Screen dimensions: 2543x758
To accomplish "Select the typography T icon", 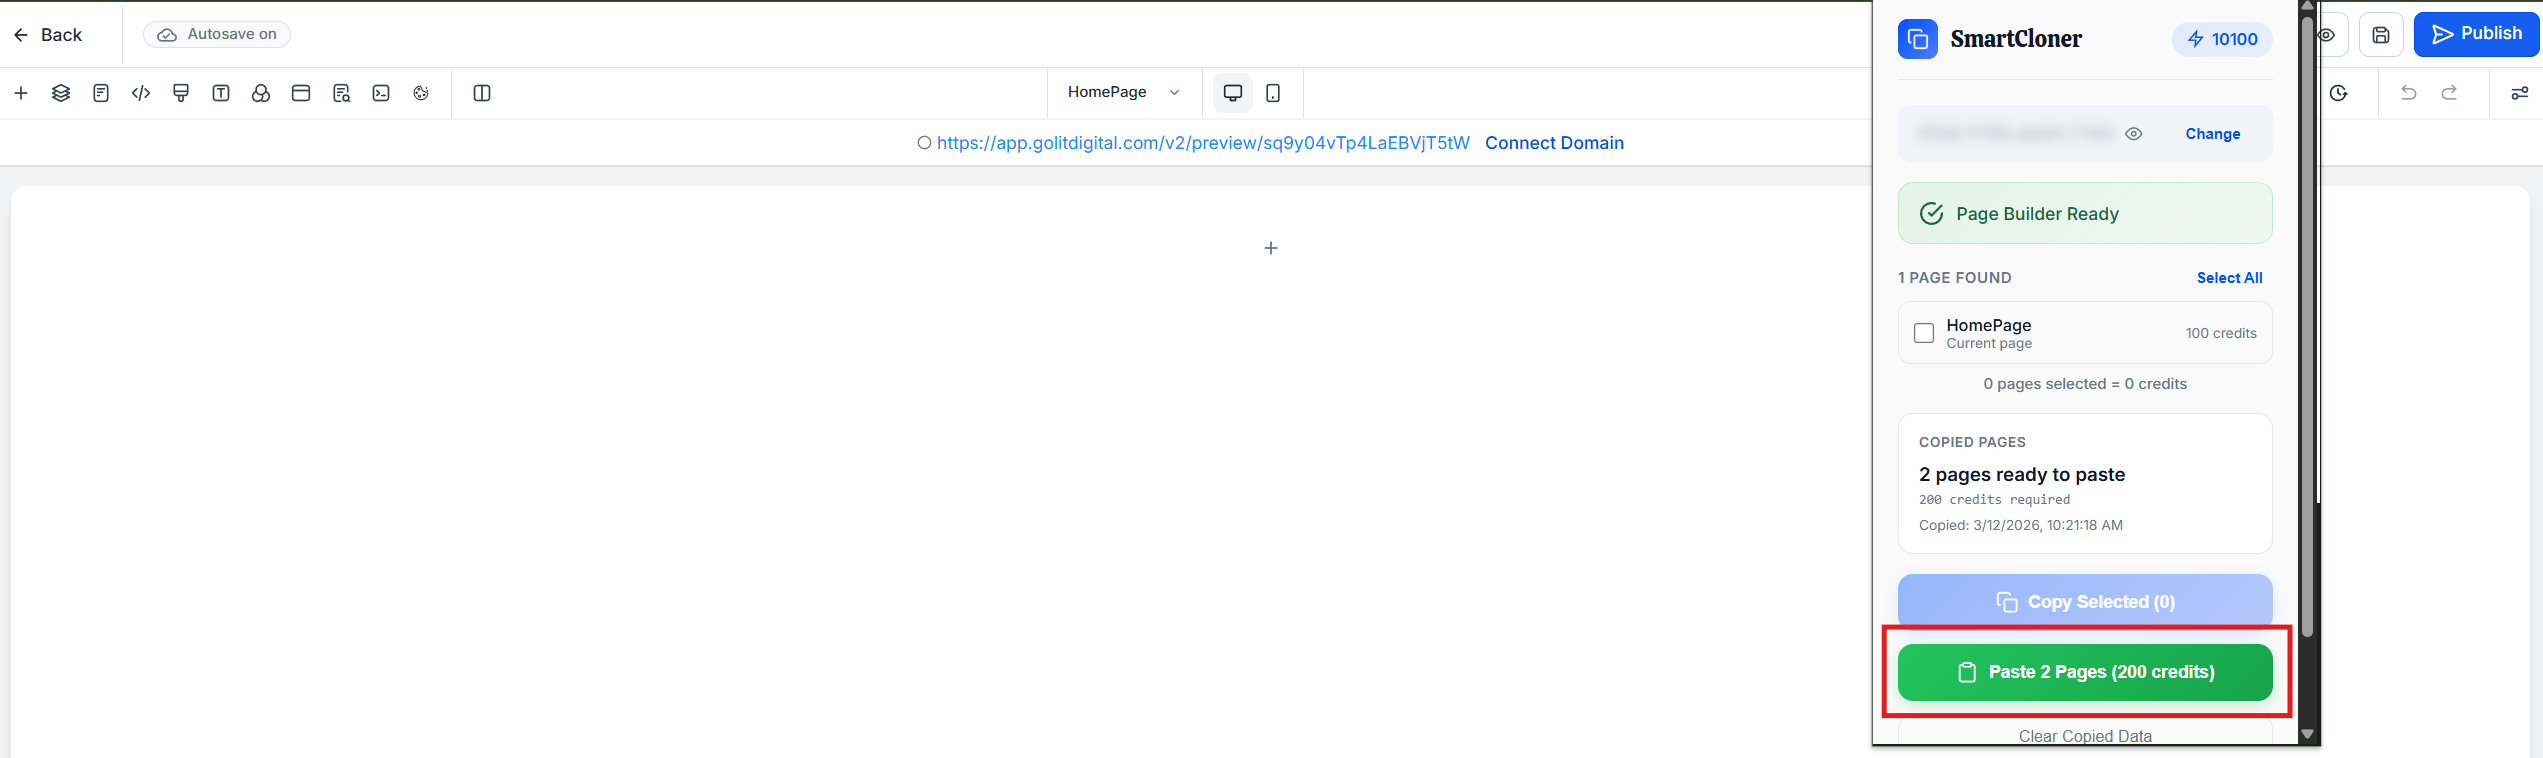I will (221, 93).
